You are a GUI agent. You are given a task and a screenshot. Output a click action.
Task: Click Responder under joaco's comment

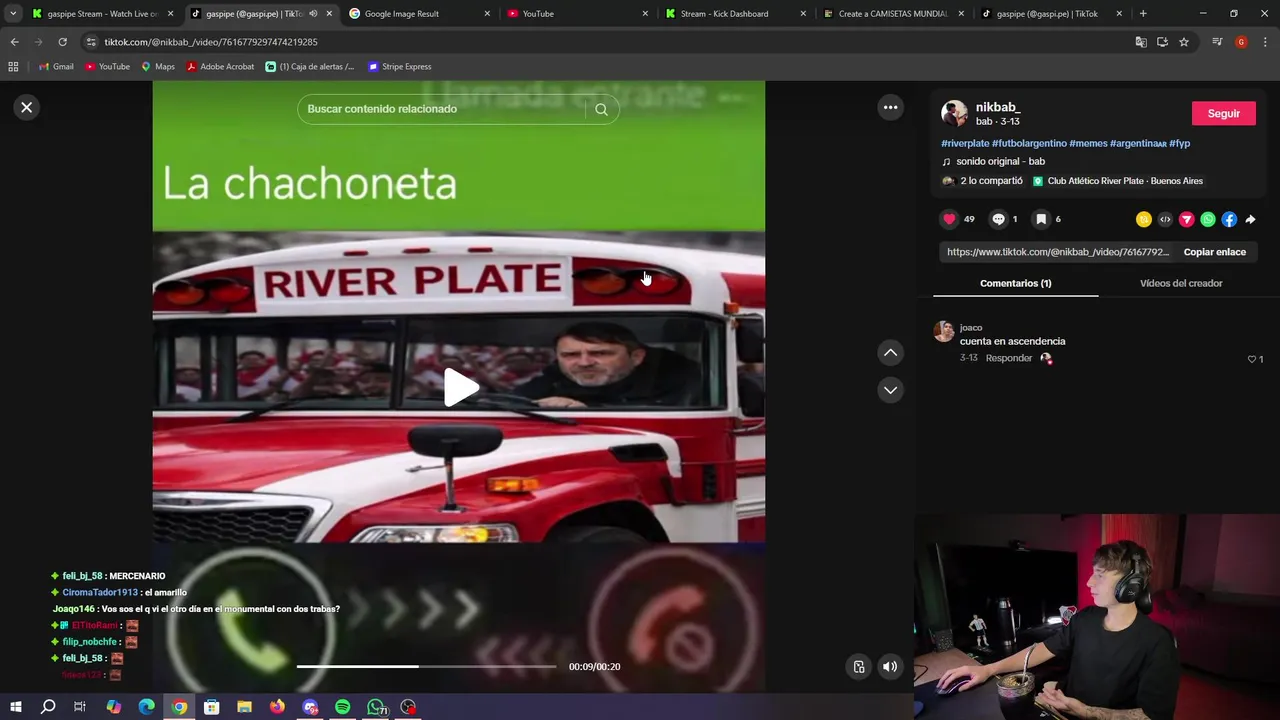(x=1008, y=358)
